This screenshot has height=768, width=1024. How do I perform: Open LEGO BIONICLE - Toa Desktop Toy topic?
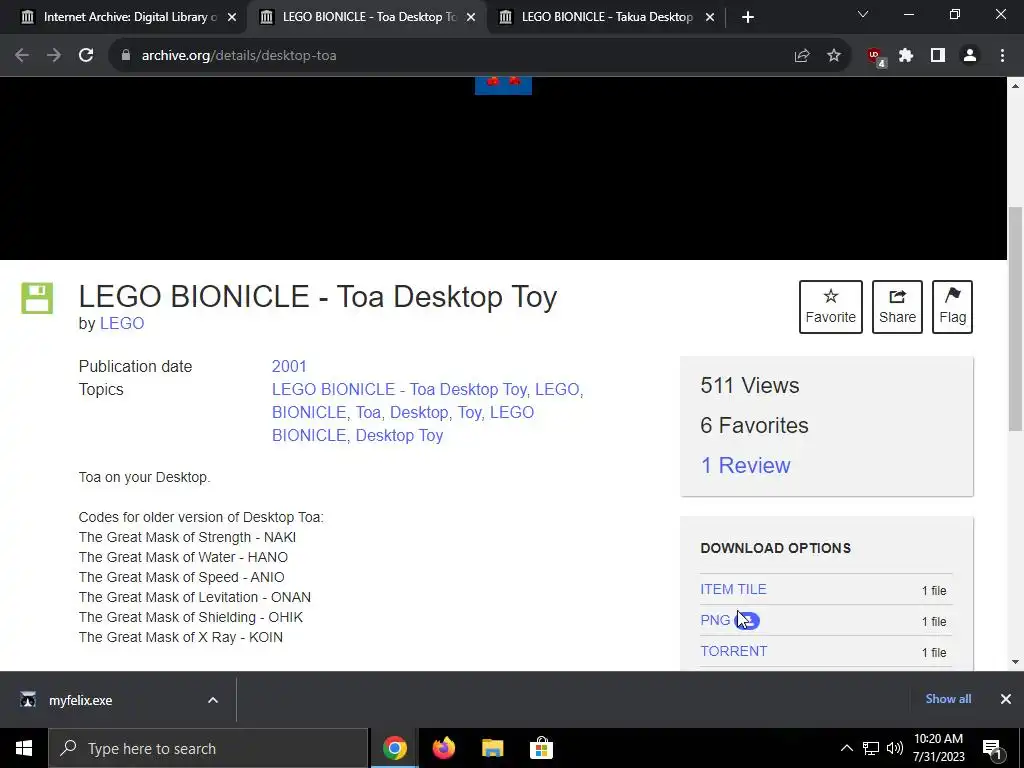[399, 389]
